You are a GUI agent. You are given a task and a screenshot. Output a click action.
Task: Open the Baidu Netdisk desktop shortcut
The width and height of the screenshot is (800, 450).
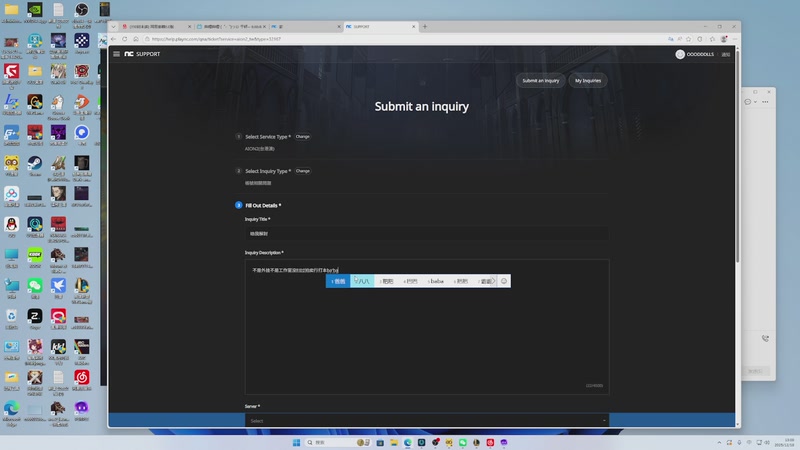click(11, 196)
